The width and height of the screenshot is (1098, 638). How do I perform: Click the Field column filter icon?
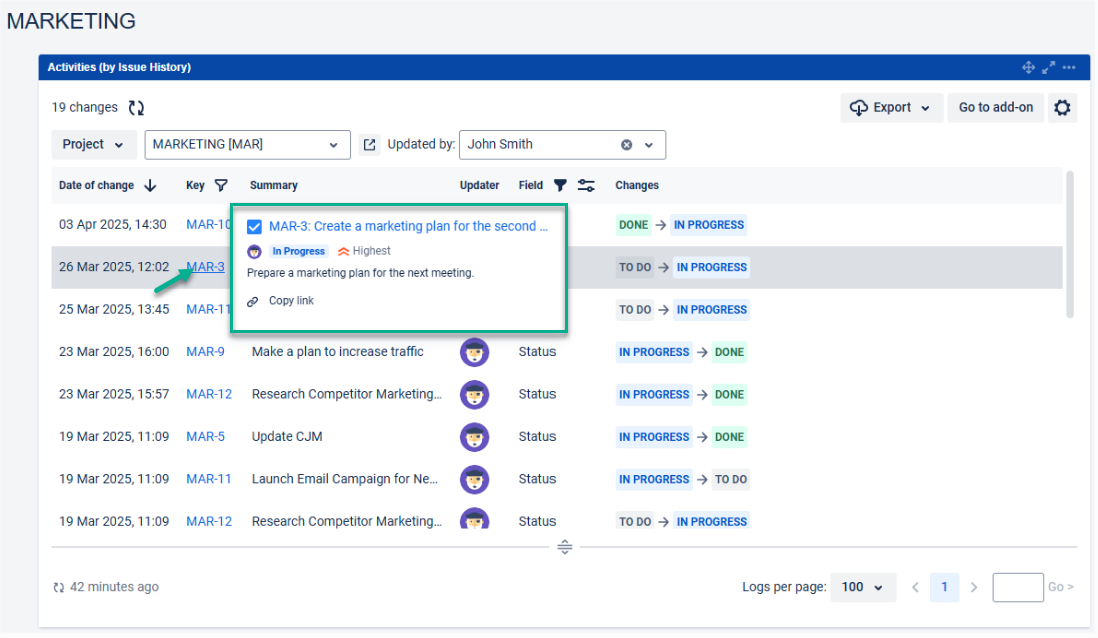click(560, 185)
